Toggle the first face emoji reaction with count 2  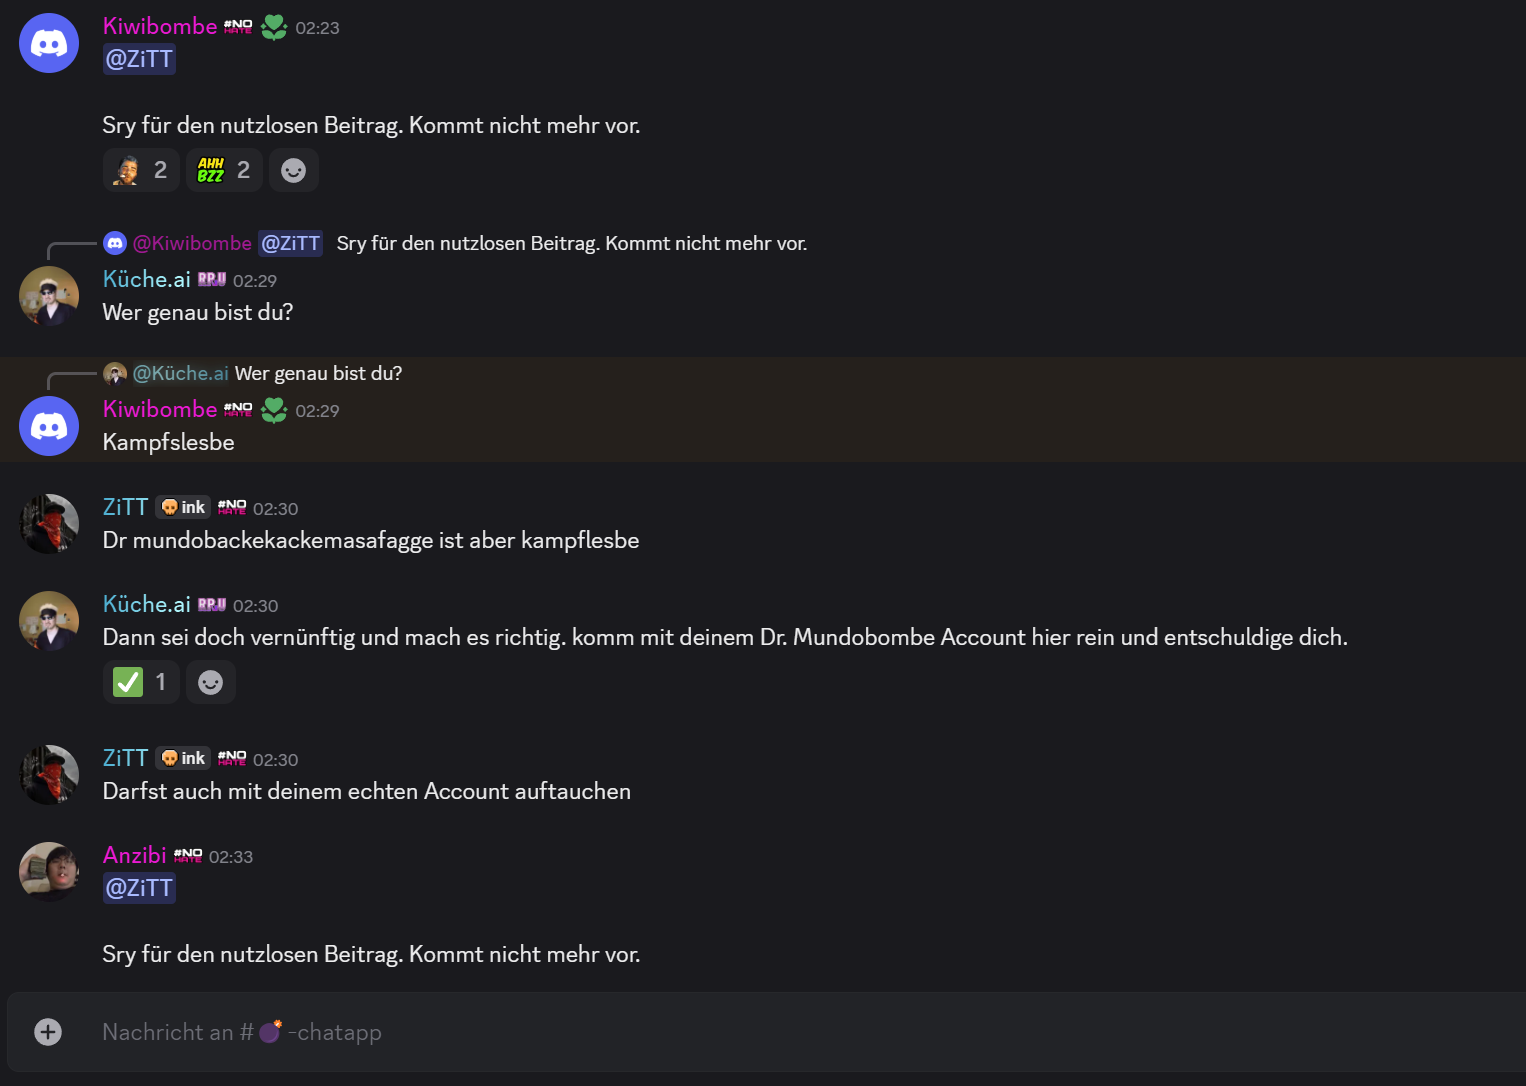(141, 170)
